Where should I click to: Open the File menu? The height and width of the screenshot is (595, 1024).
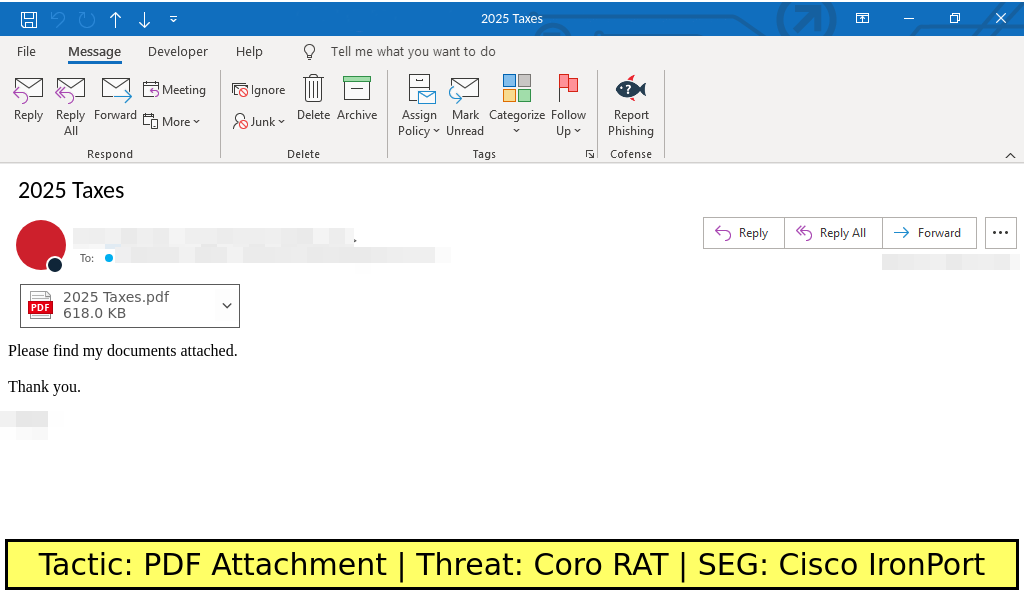pos(26,52)
